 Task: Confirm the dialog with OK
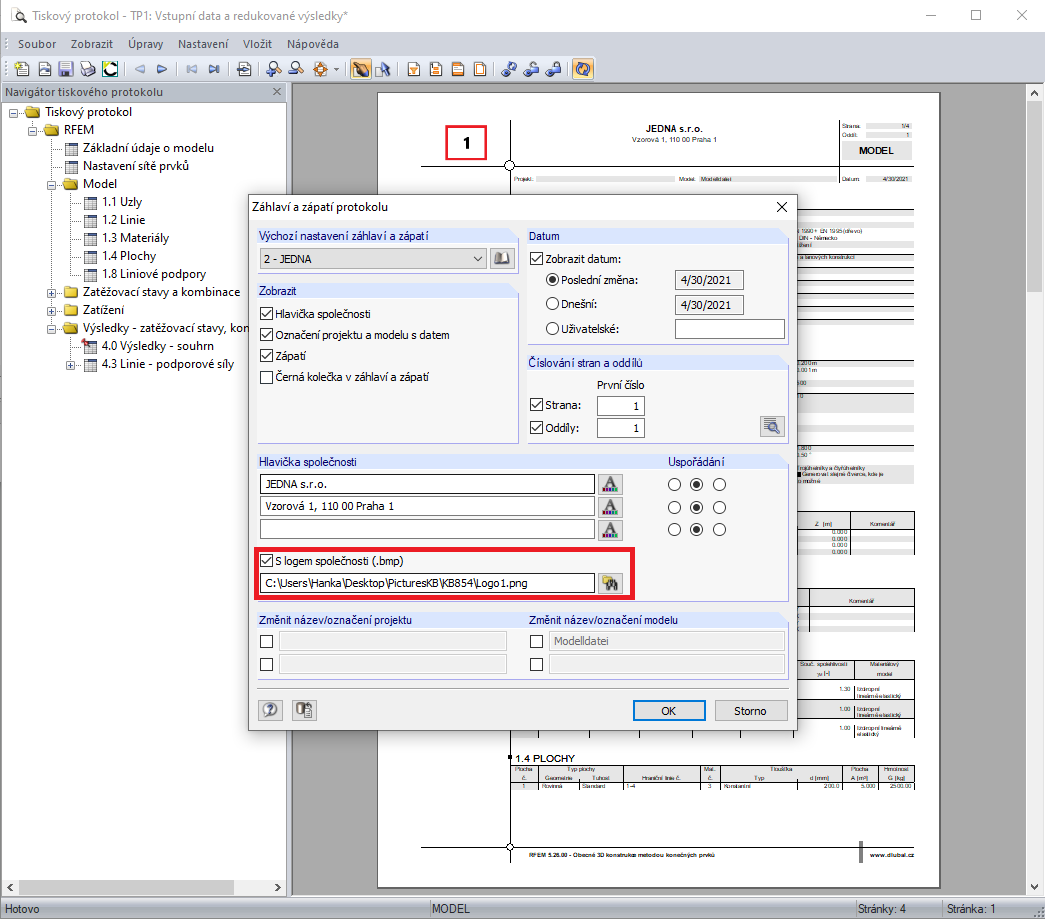pos(668,710)
